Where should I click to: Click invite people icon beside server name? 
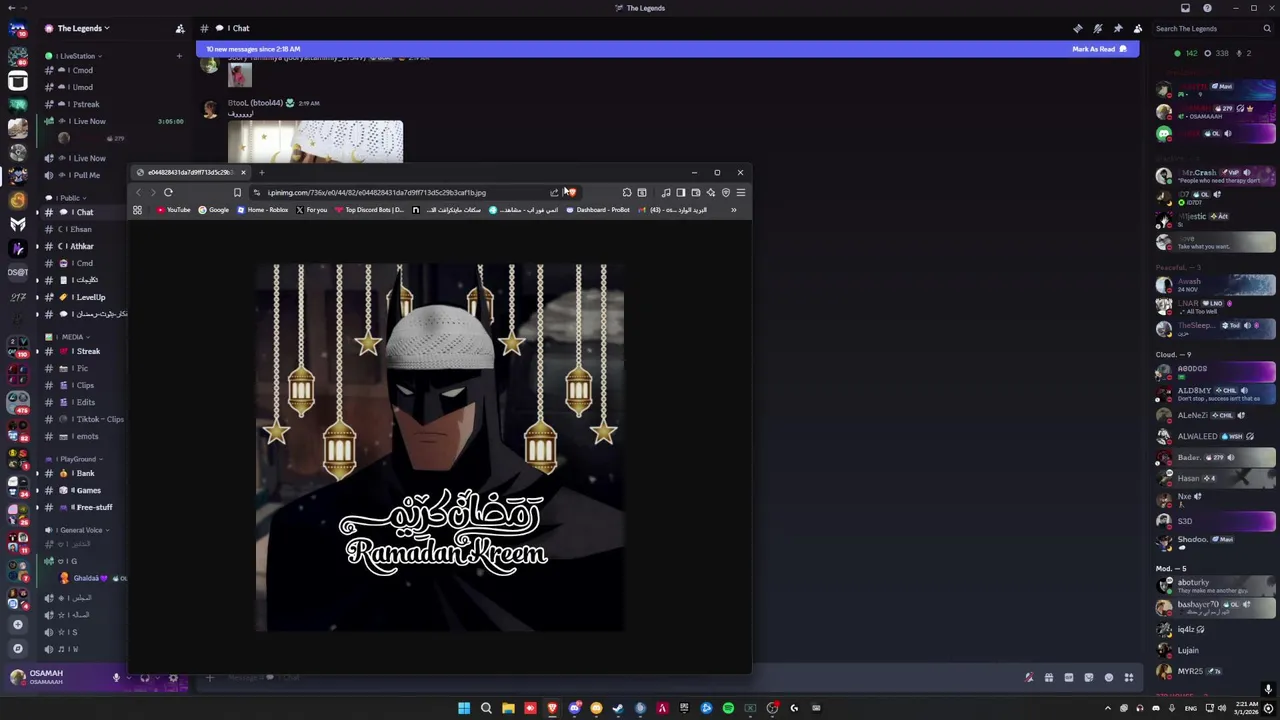[180, 28]
